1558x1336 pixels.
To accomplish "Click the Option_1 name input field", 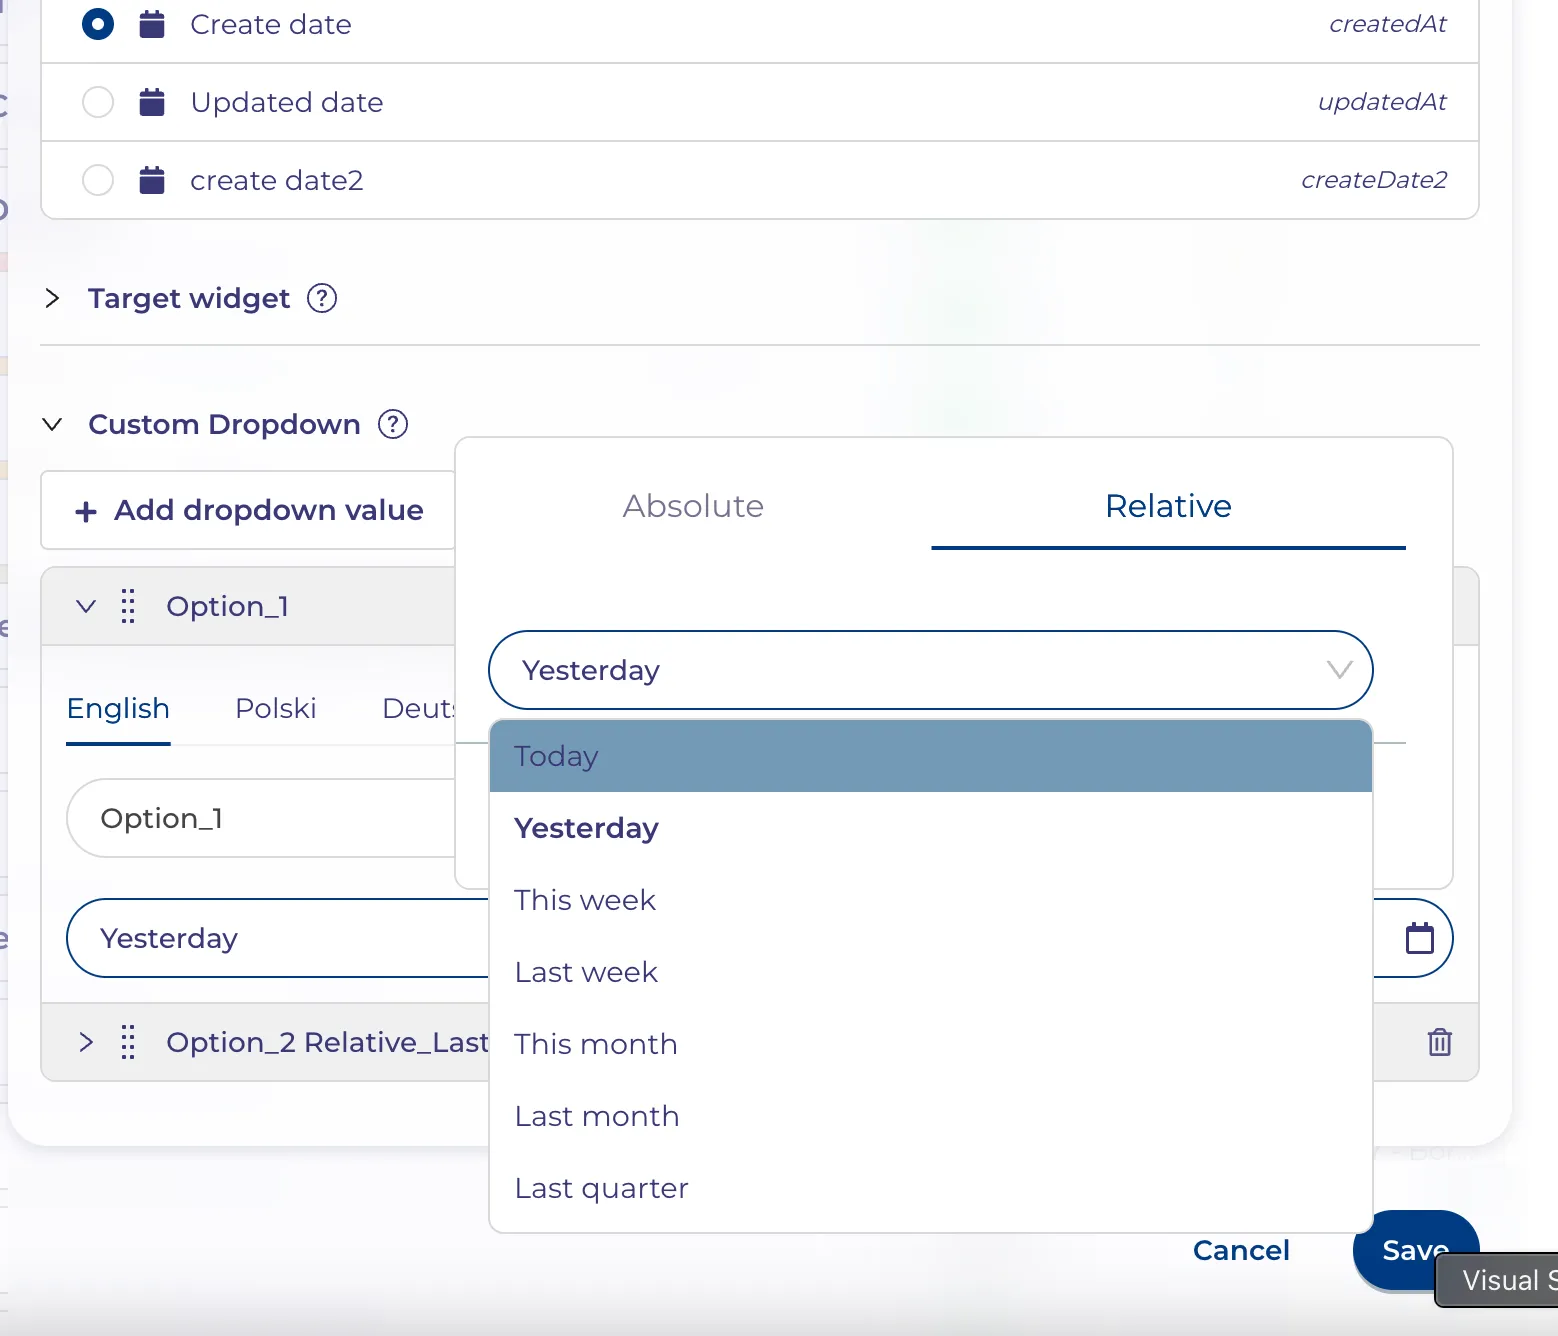I will tap(262, 818).
